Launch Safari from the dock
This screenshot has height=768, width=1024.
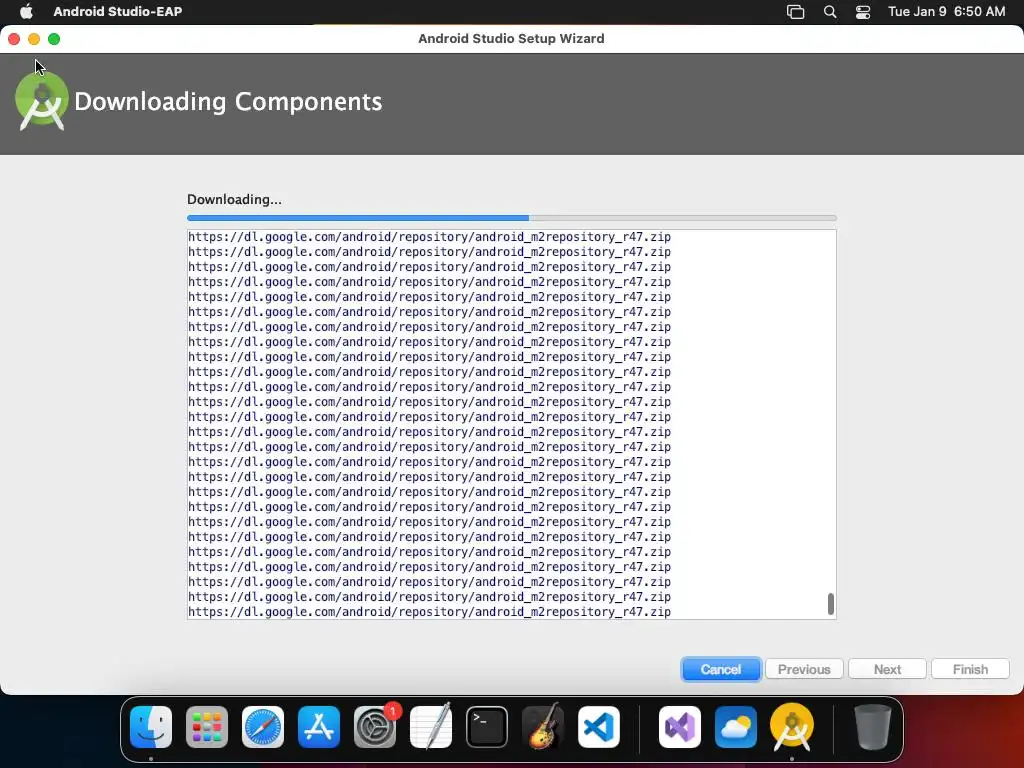click(x=263, y=727)
